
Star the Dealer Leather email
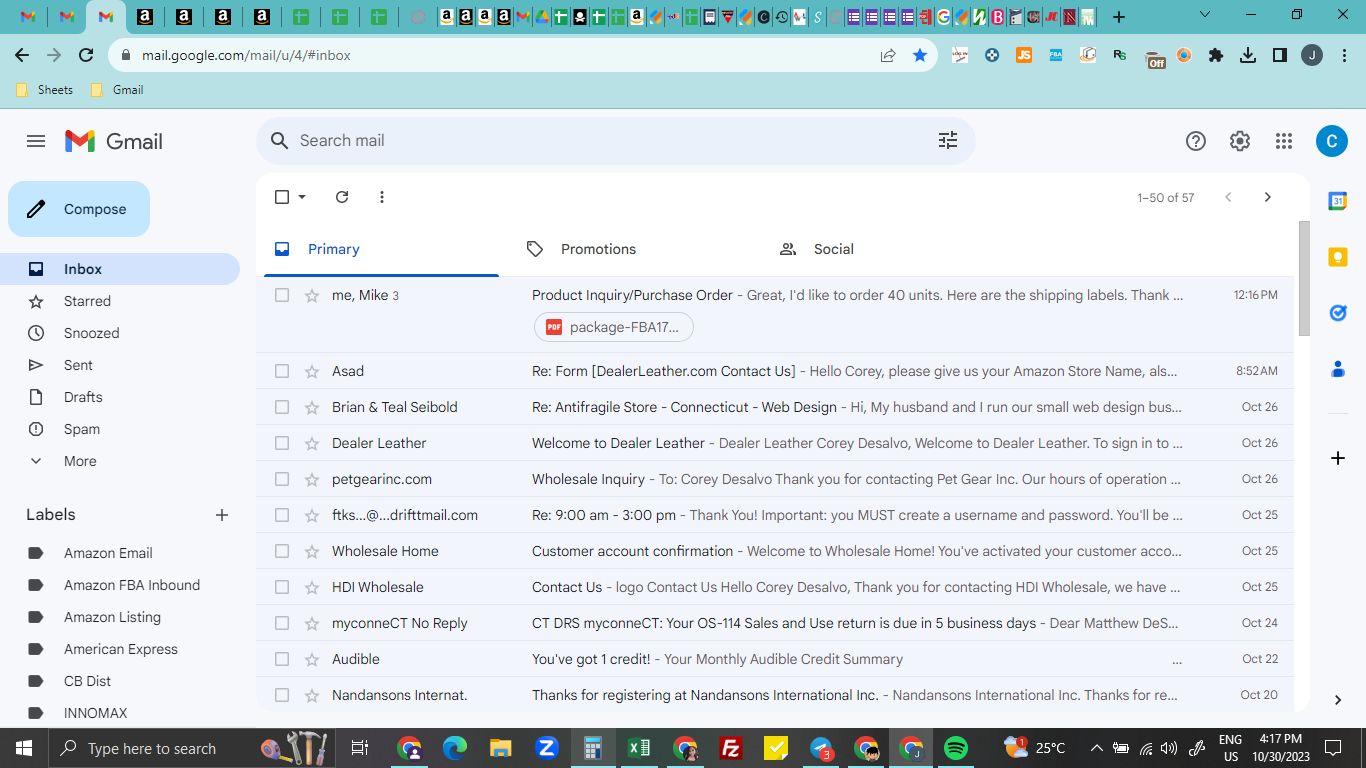click(x=312, y=443)
